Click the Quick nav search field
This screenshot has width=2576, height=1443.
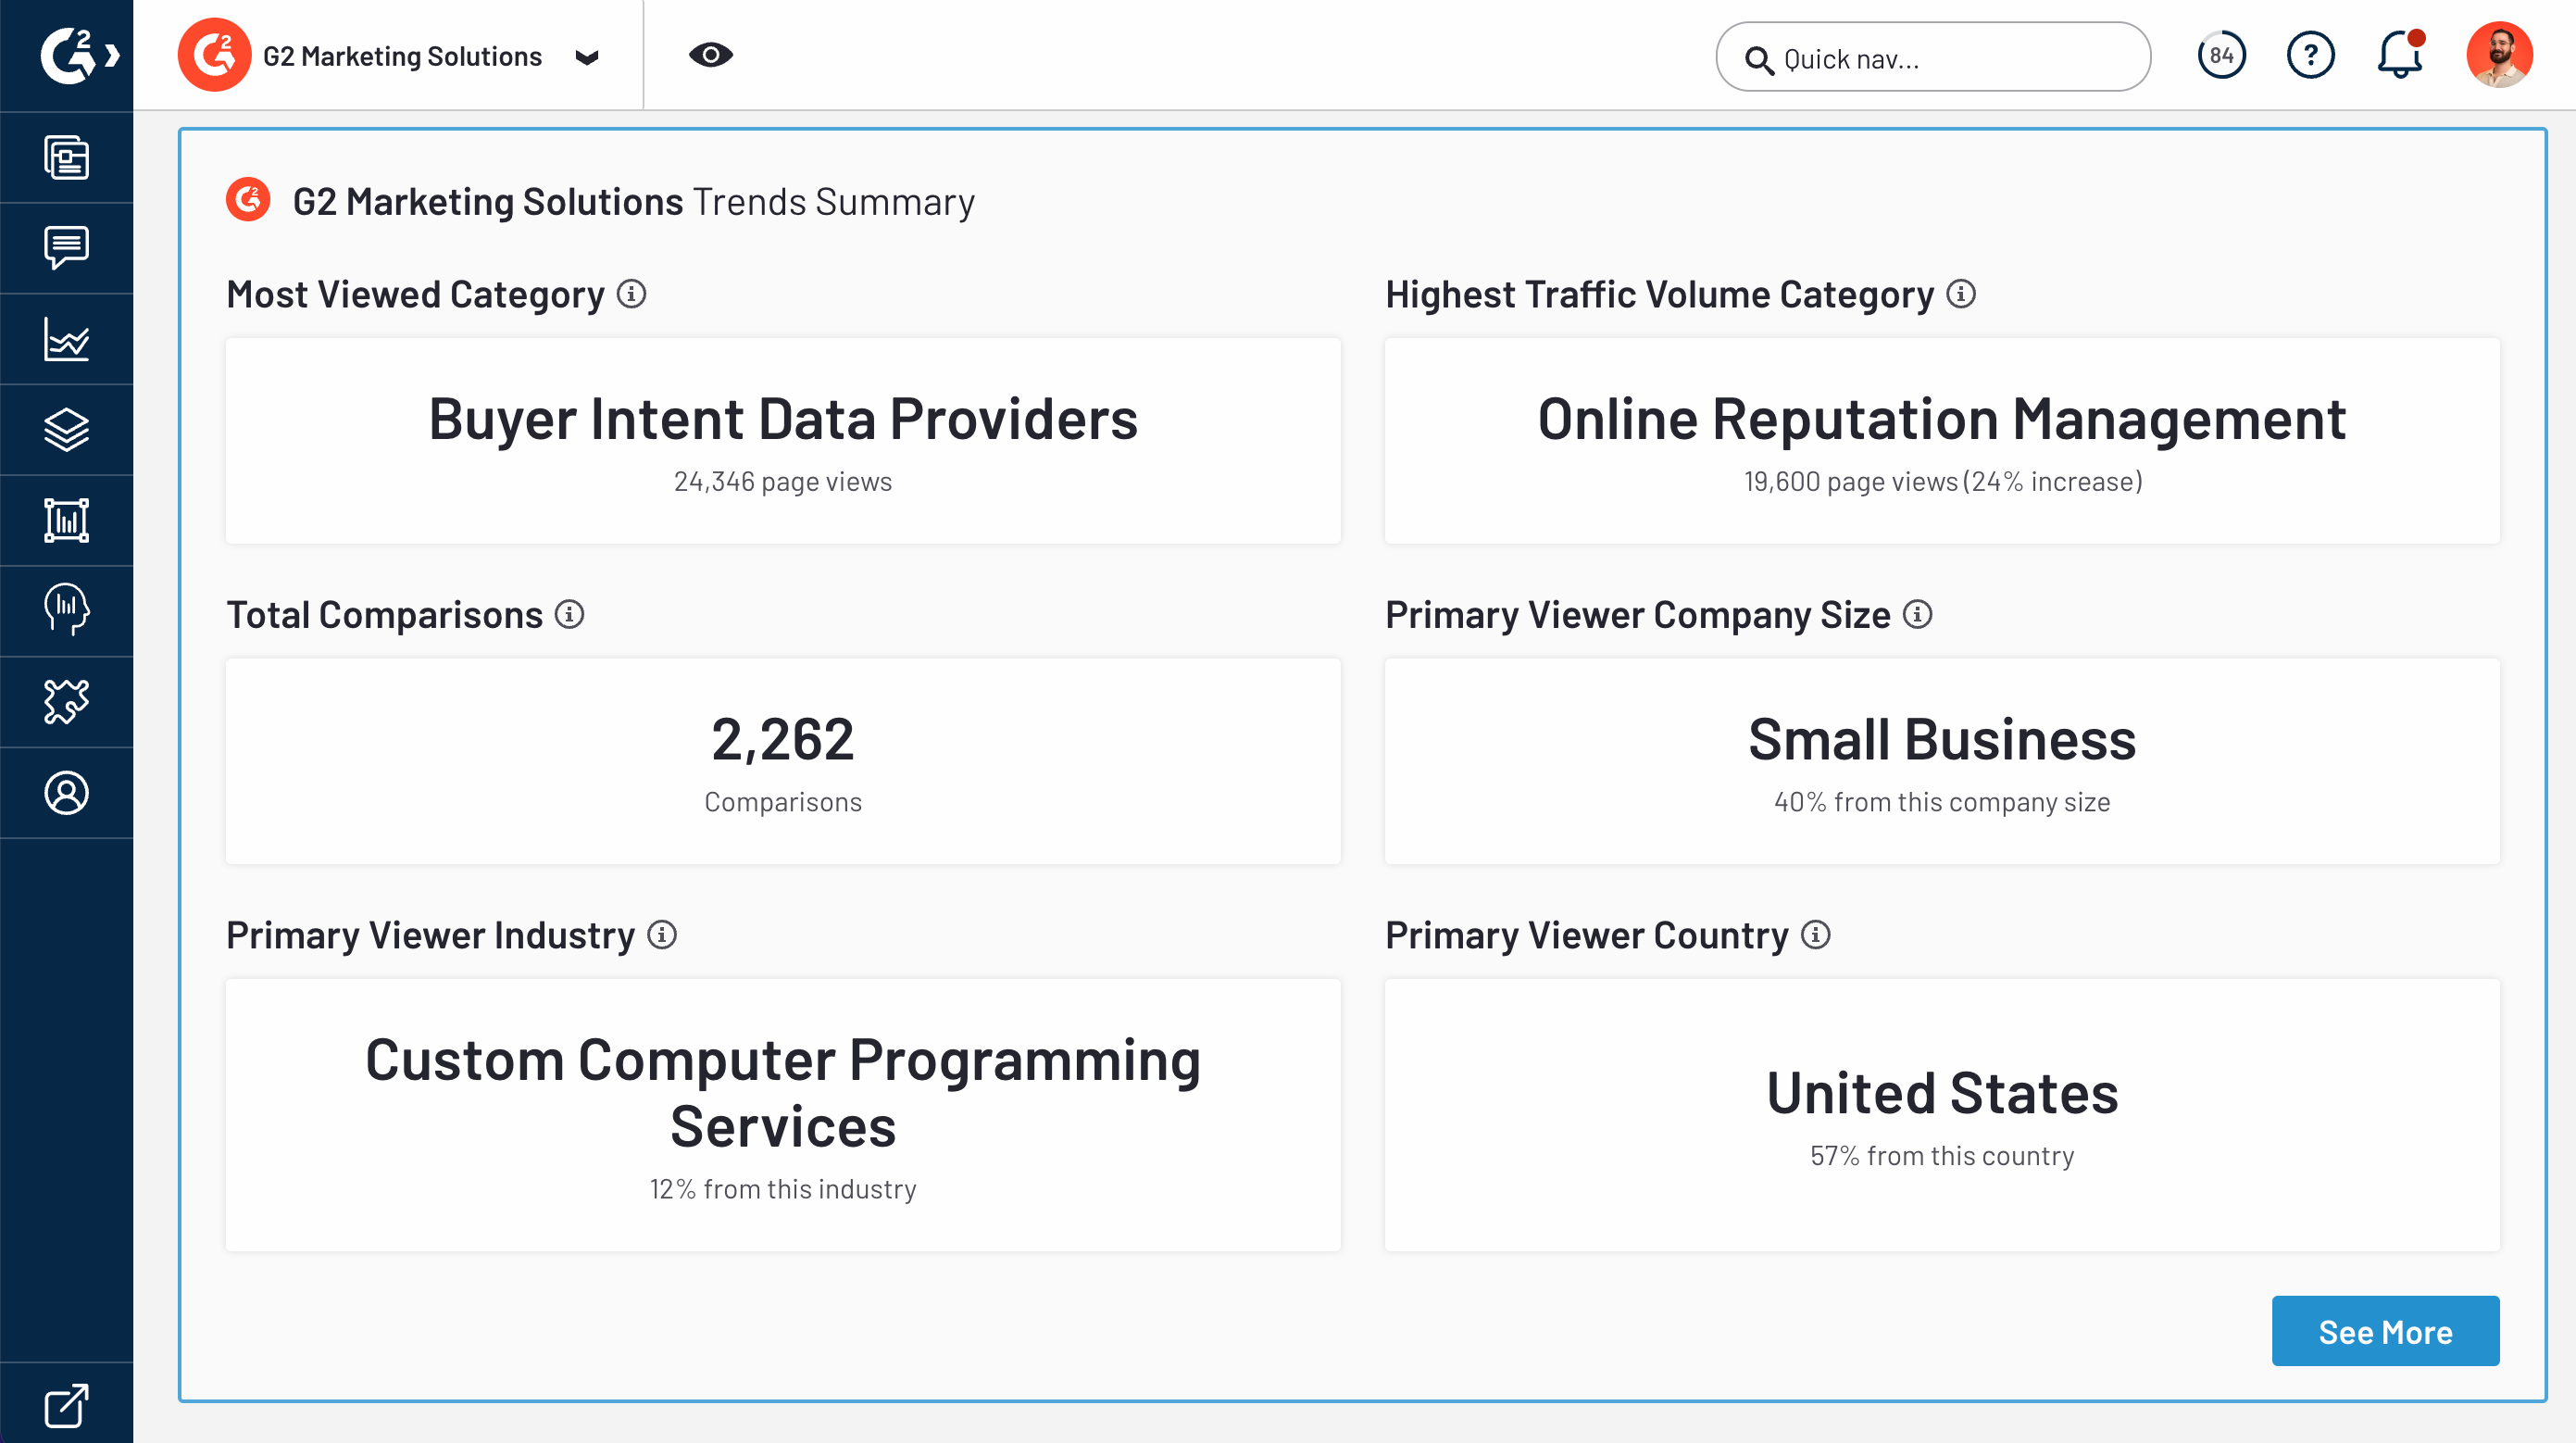click(x=1933, y=57)
